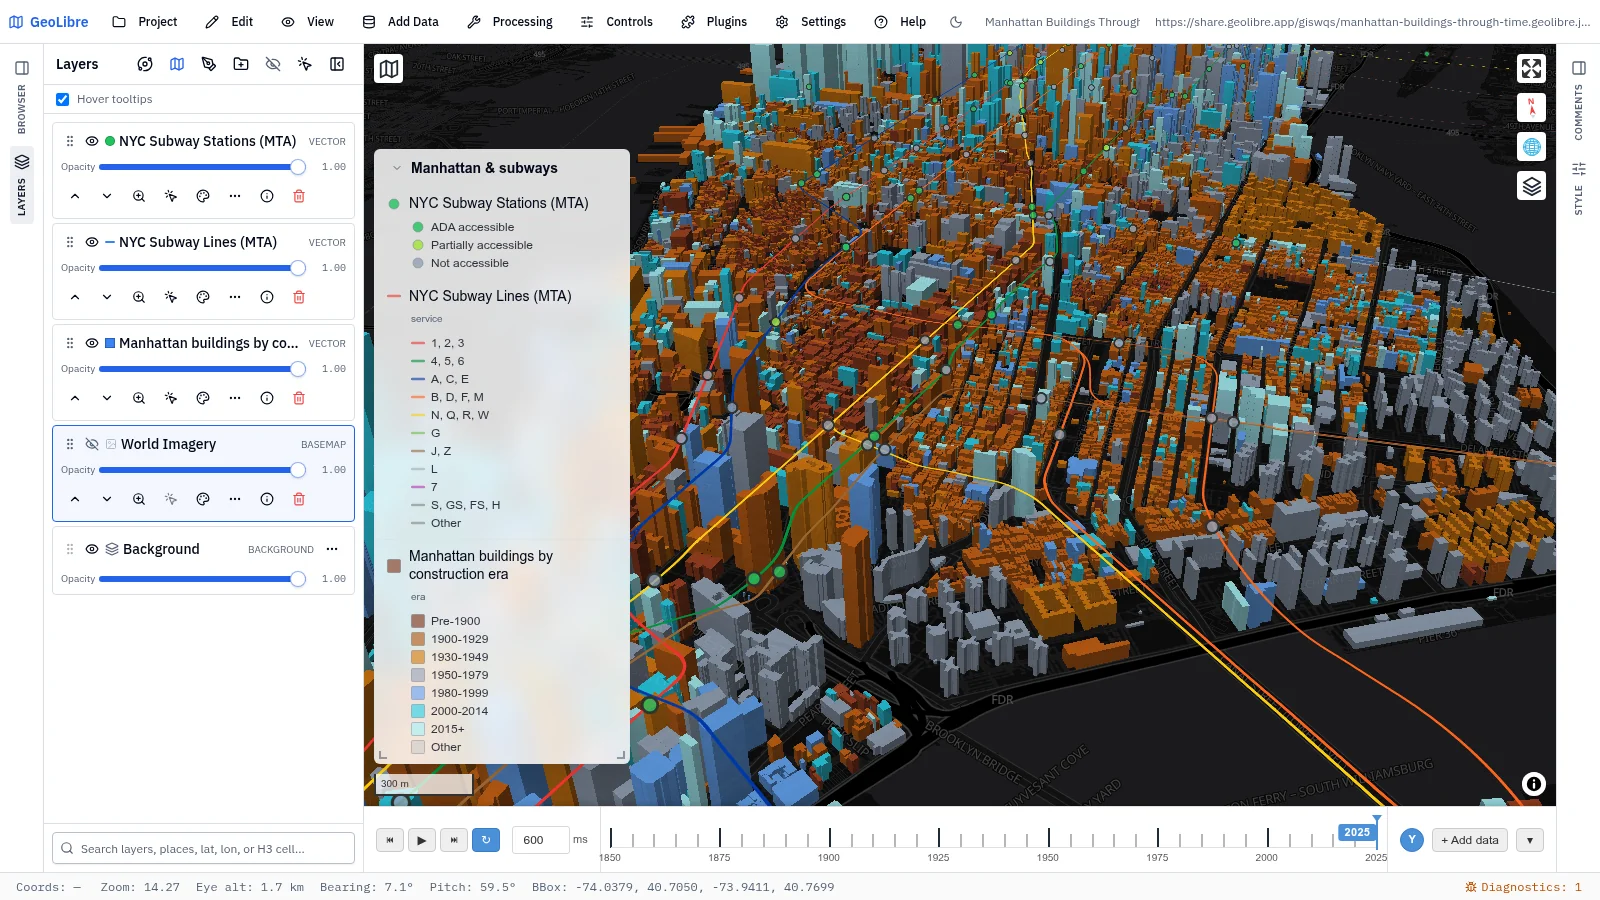Viewport: 1600px width, 900px height.
Task: Collapse the Layers panel with the panel icon
Action: point(337,64)
